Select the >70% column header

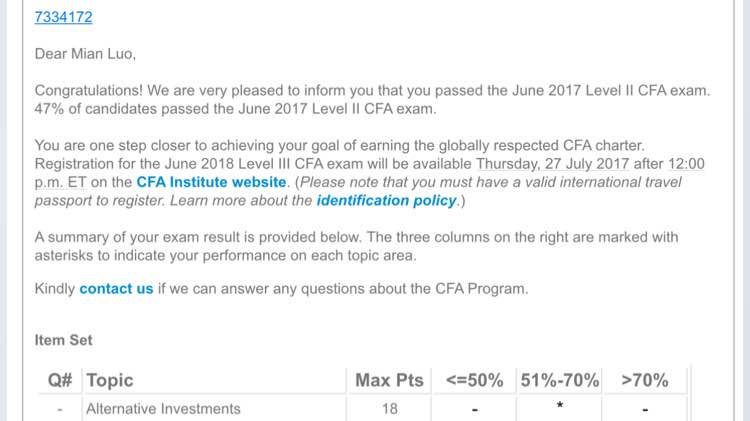pyautogui.click(x=645, y=380)
